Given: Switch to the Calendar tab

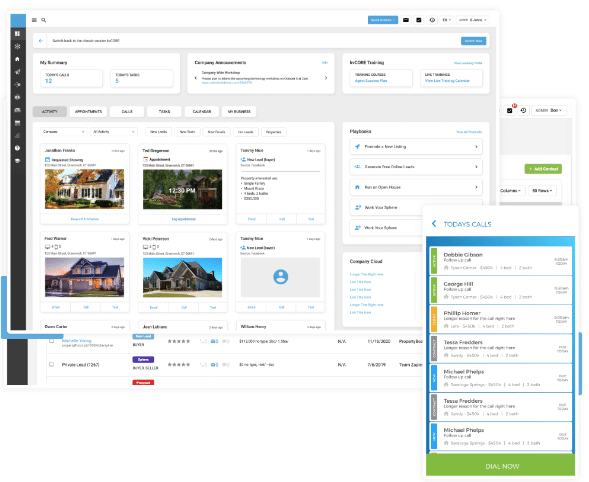Looking at the screenshot, I should click(x=202, y=112).
